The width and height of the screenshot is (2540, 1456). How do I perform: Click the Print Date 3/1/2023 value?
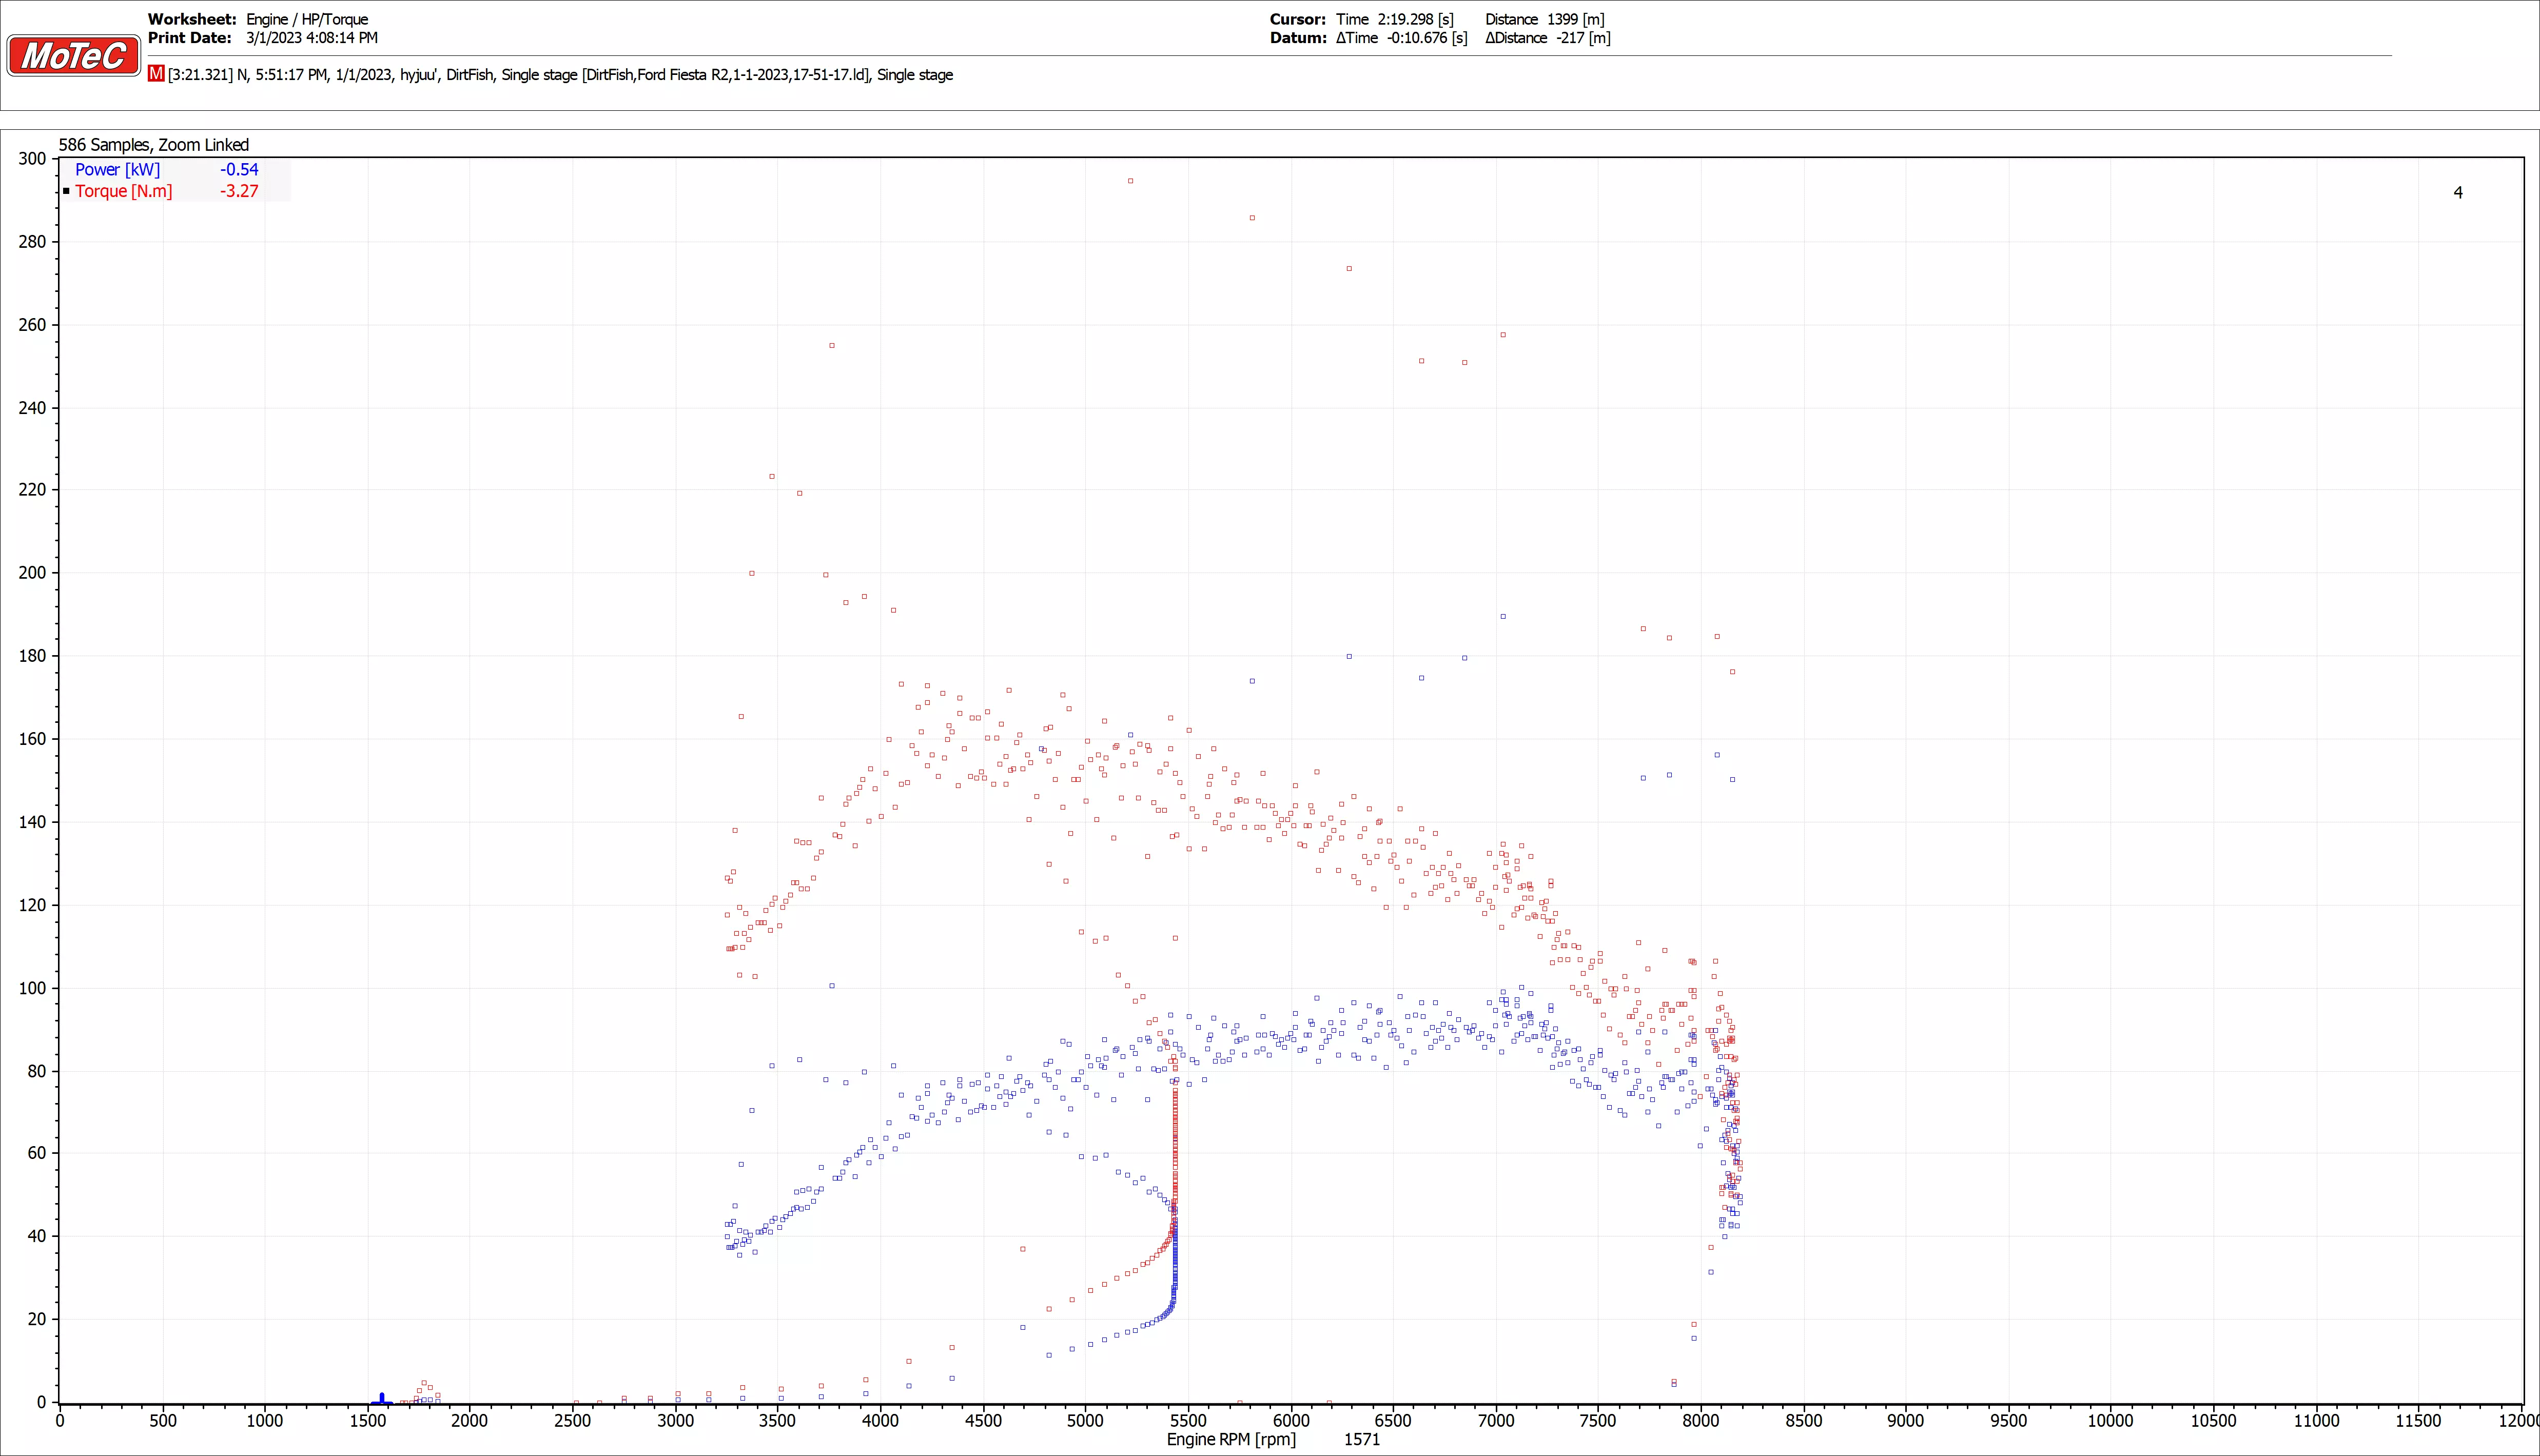point(312,38)
